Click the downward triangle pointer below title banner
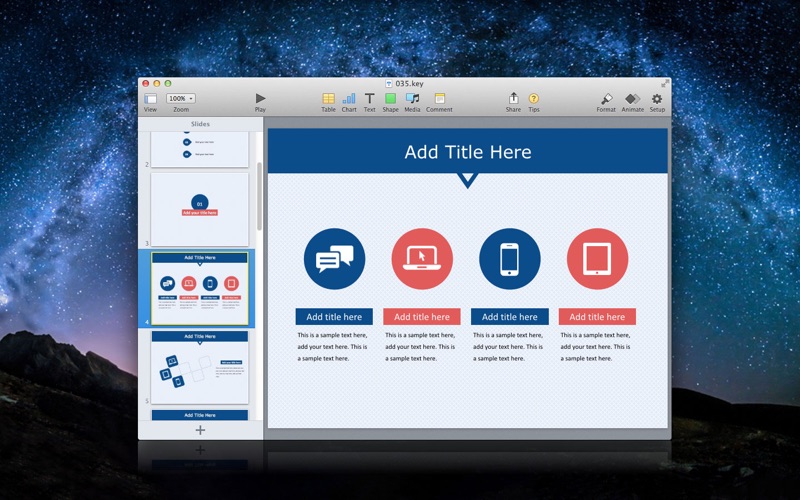 coord(467,180)
